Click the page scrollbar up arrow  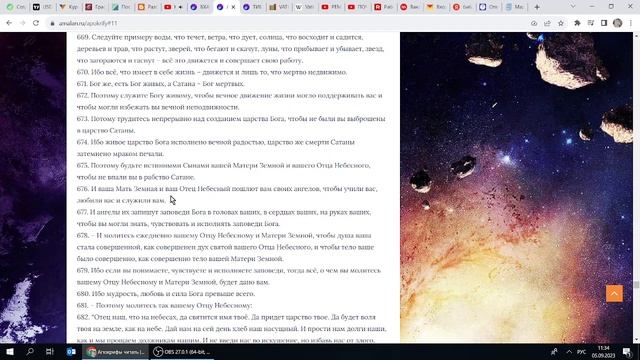(636, 36)
